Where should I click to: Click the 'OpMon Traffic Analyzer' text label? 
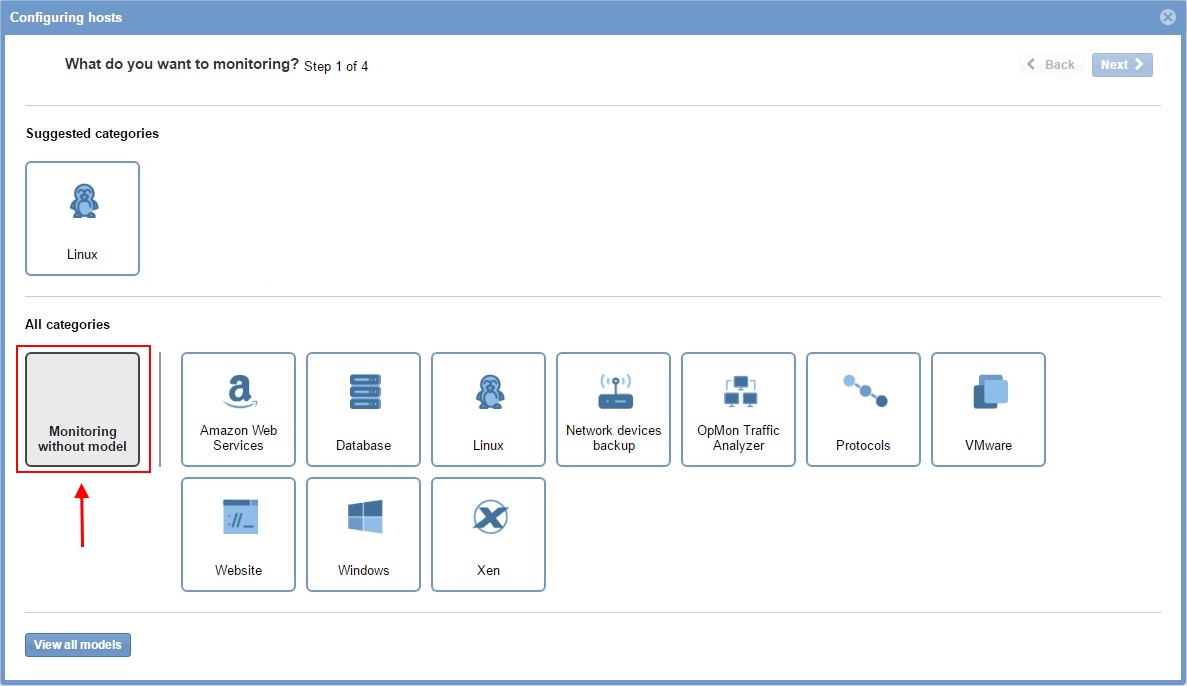click(x=738, y=438)
